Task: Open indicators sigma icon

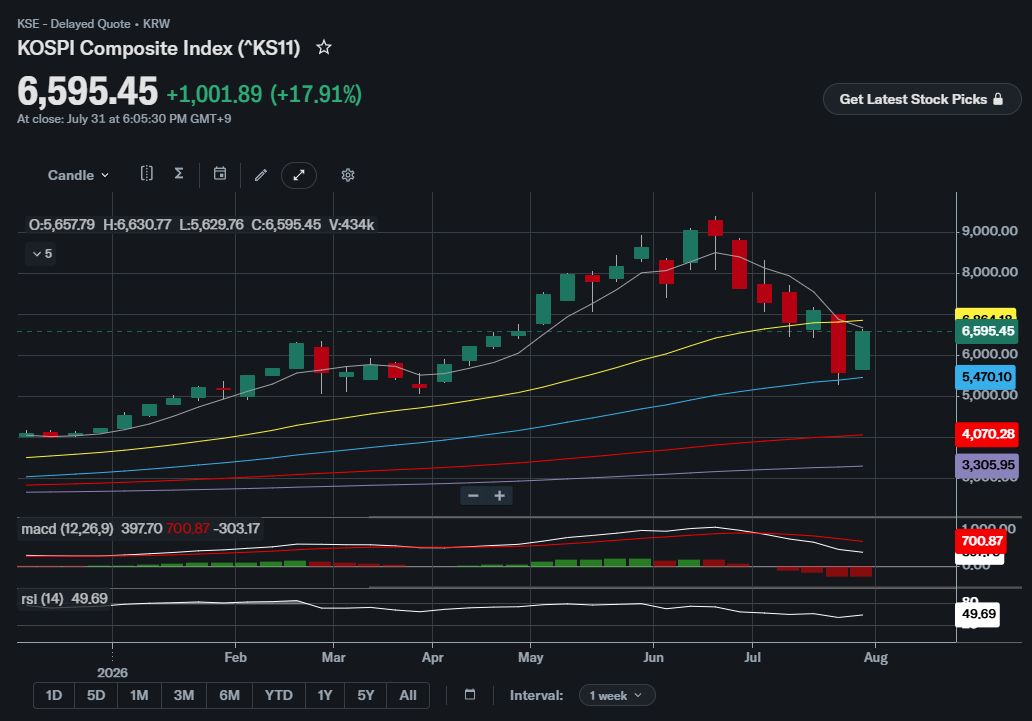Action: (x=178, y=174)
